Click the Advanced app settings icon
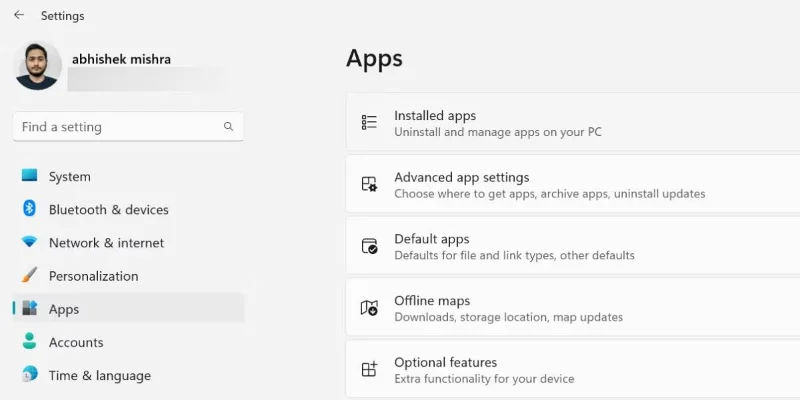 coord(369,184)
